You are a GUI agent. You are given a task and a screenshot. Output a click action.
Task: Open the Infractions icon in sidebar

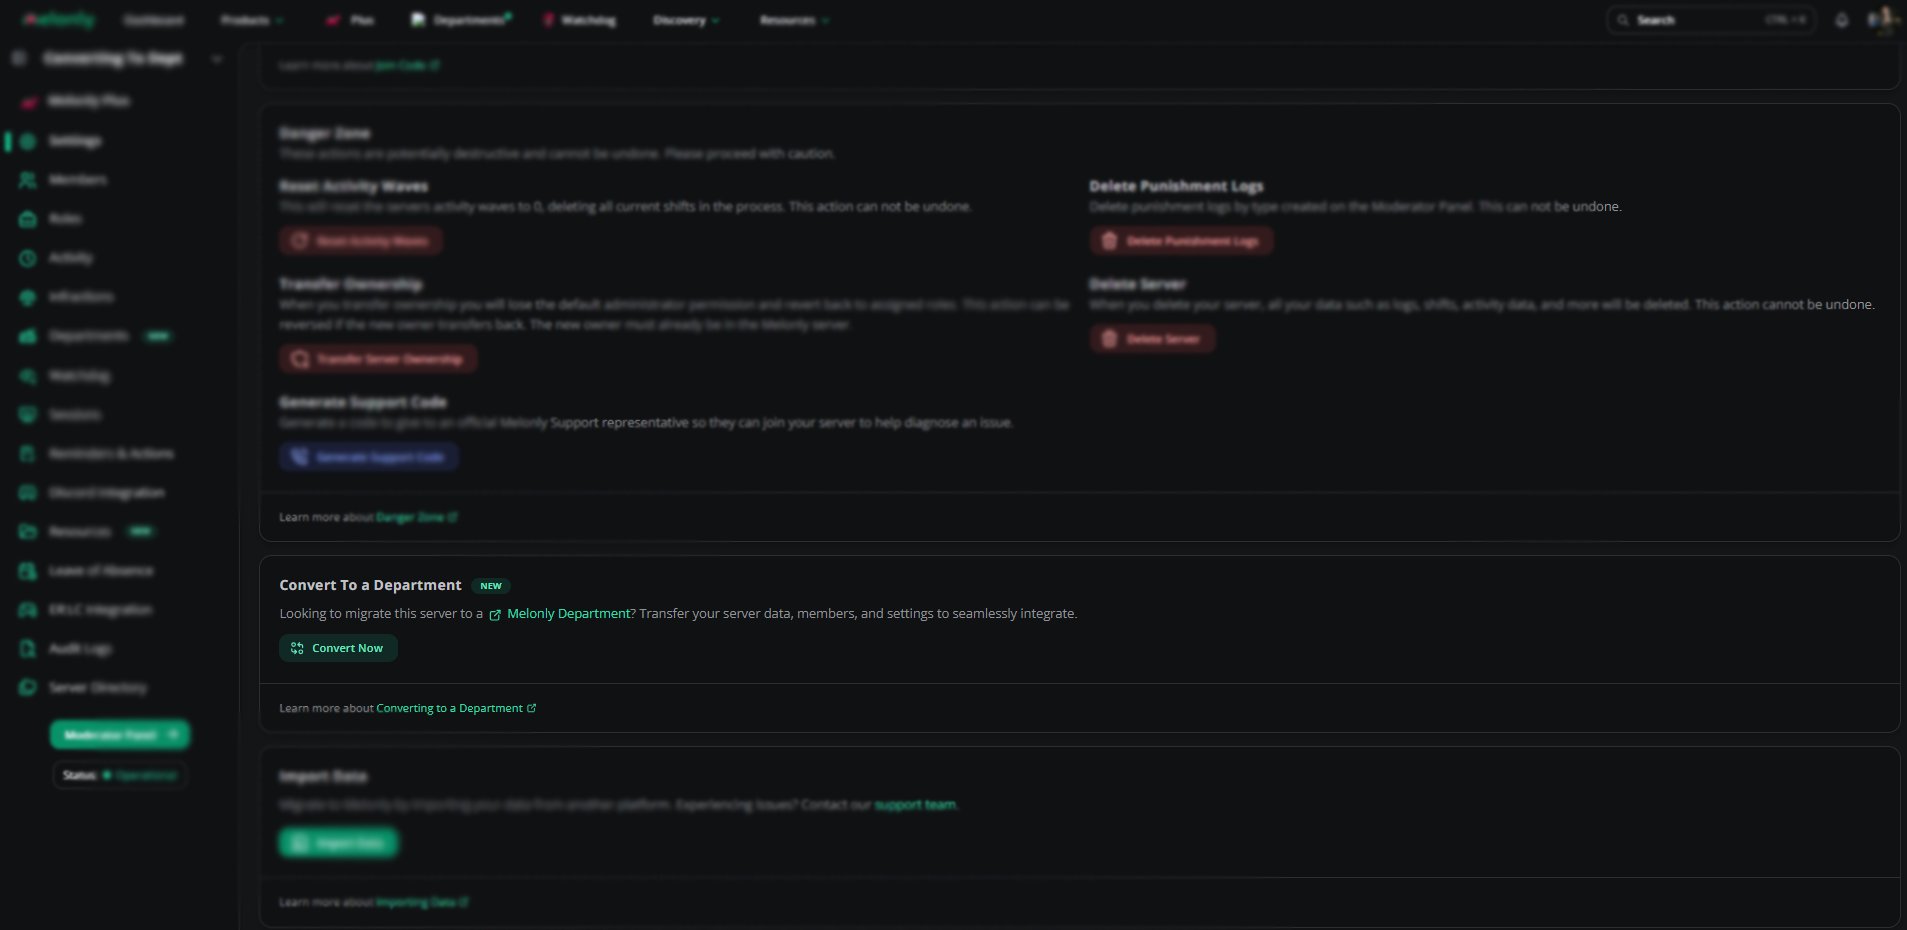pos(28,297)
